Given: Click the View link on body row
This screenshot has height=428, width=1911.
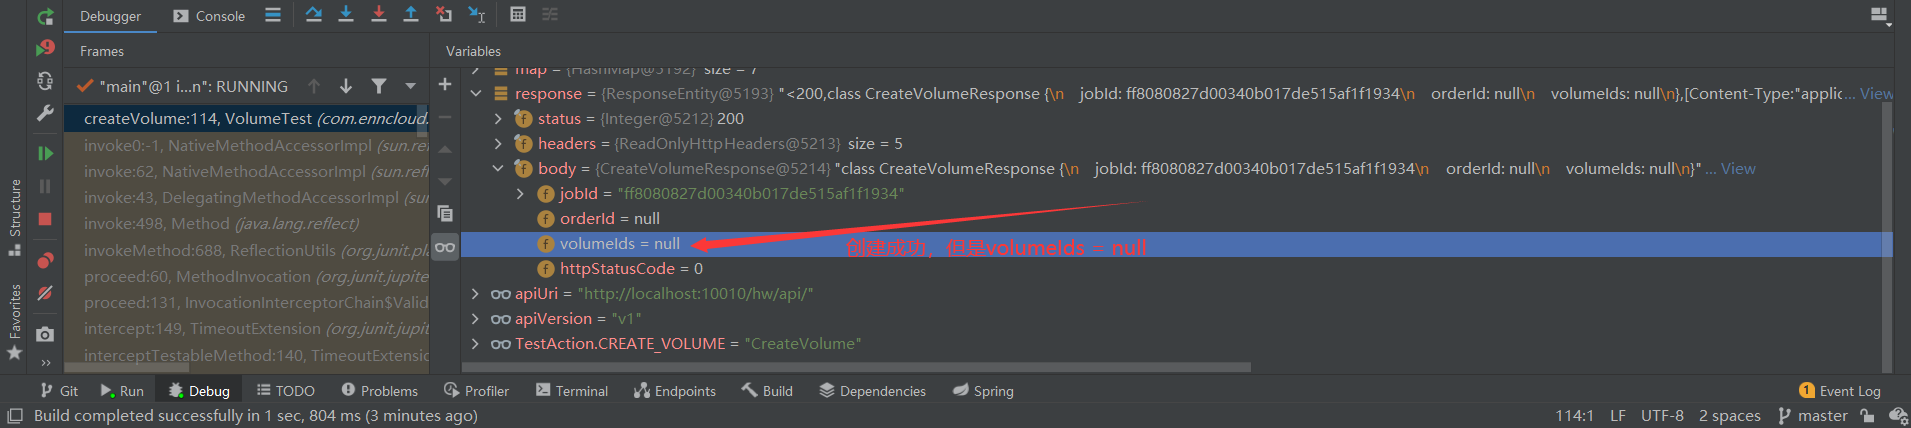Looking at the screenshot, I should 1738,168.
